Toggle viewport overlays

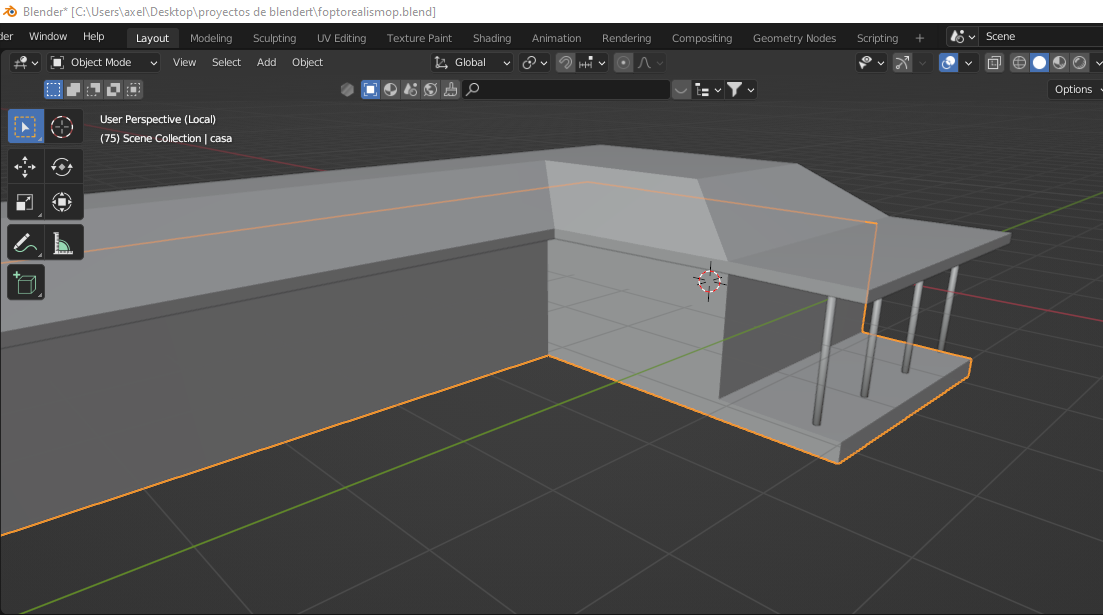point(949,63)
